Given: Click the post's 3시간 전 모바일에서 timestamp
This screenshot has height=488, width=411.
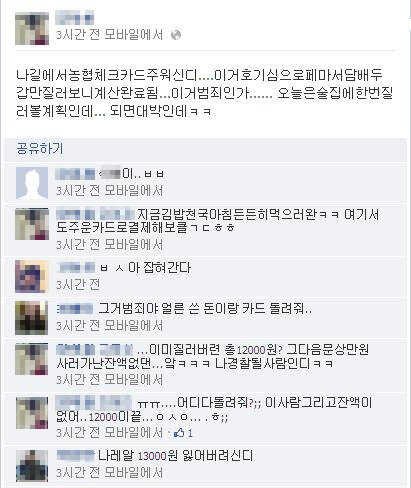Looking at the screenshot, I should (x=109, y=34).
